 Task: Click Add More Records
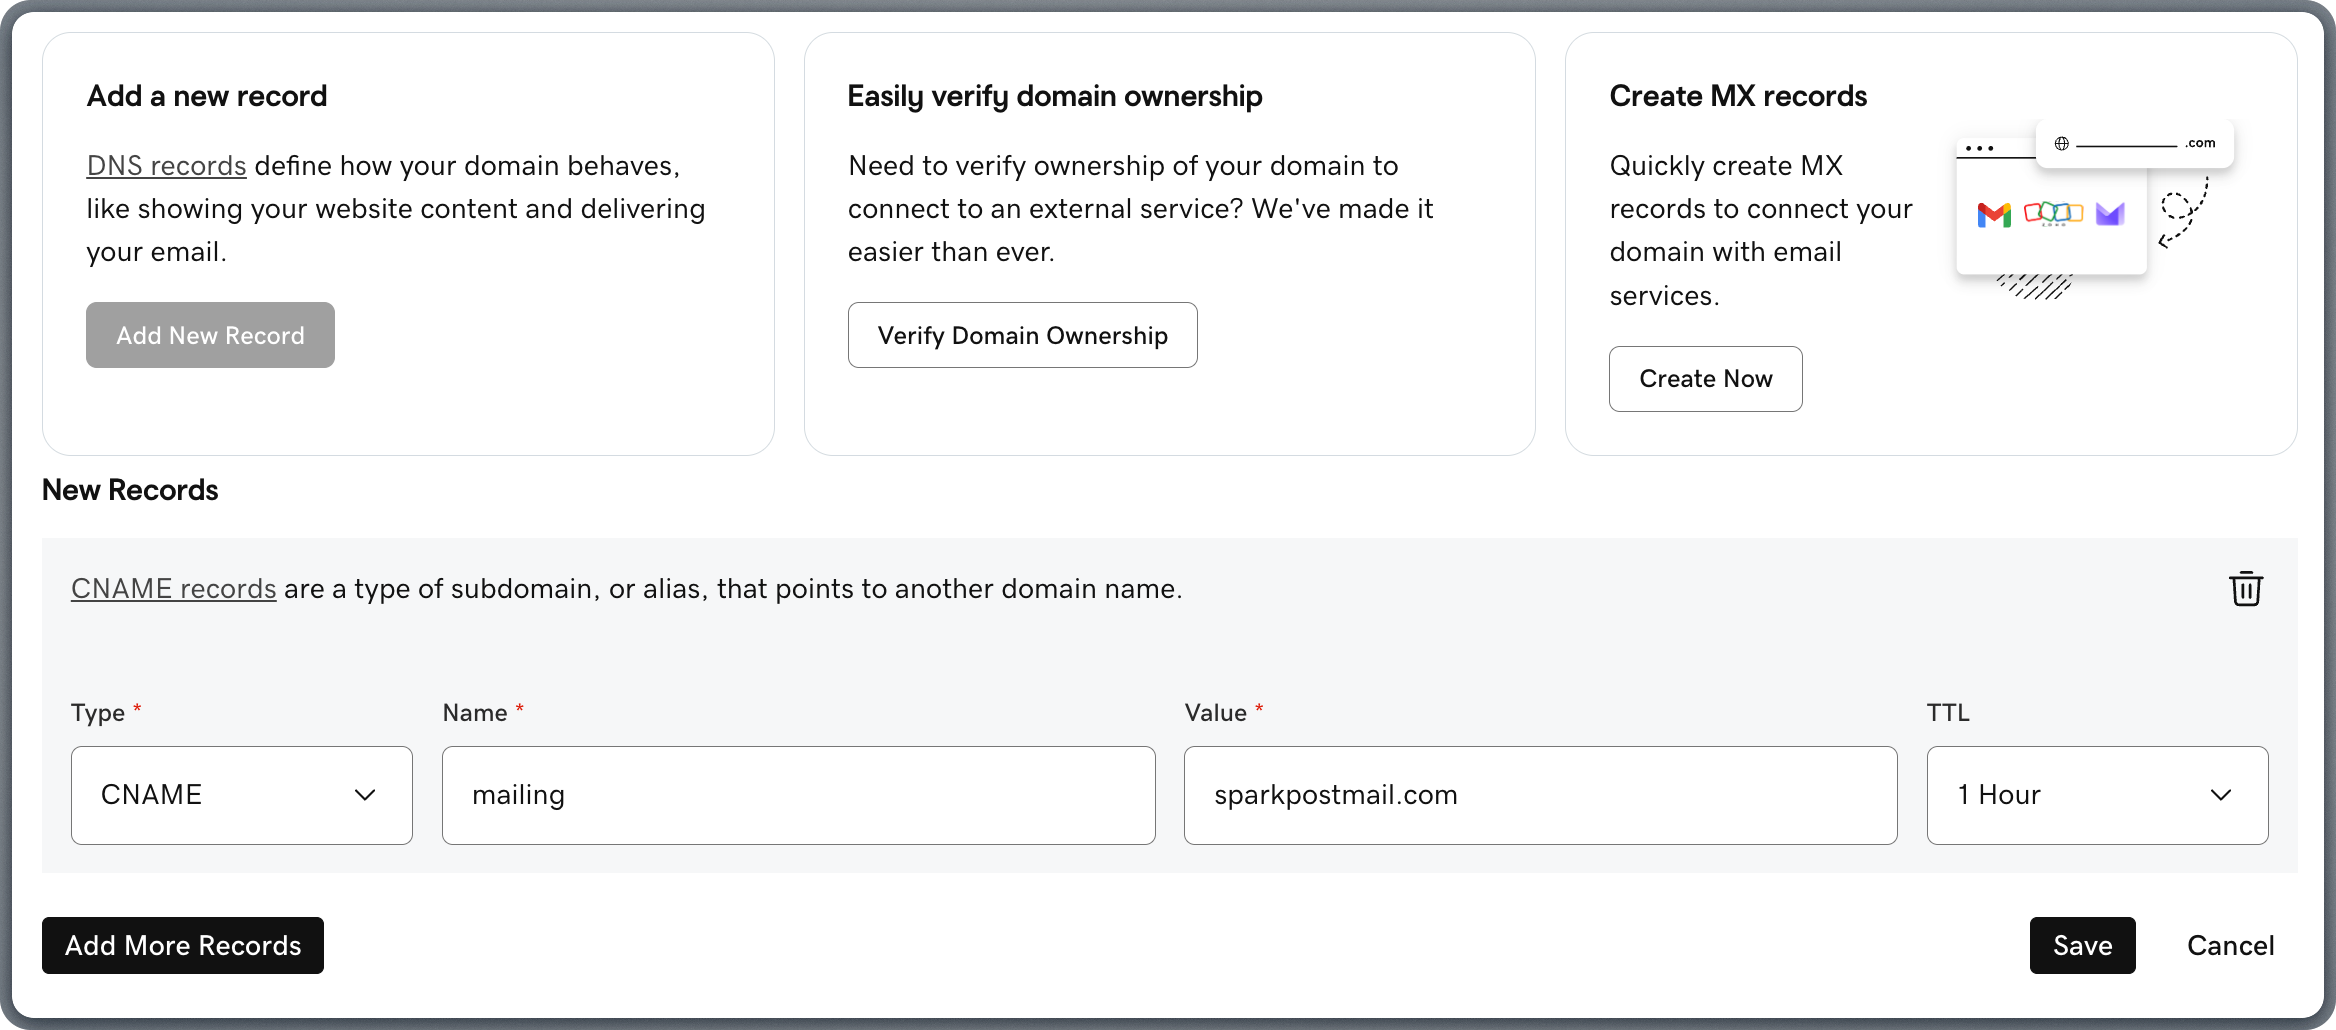tap(182, 945)
